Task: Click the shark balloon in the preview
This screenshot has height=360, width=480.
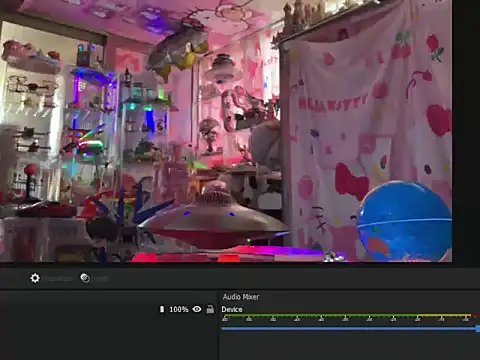Action: 178,50
